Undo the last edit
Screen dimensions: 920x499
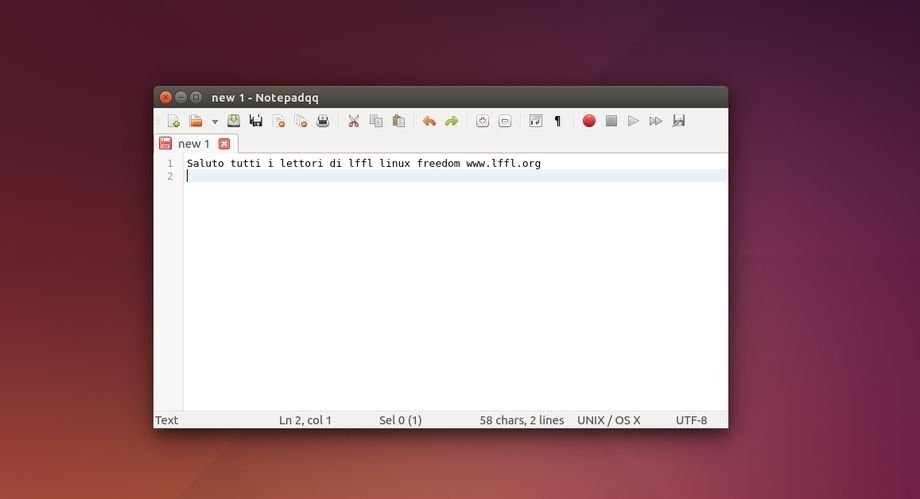[429, 121]
